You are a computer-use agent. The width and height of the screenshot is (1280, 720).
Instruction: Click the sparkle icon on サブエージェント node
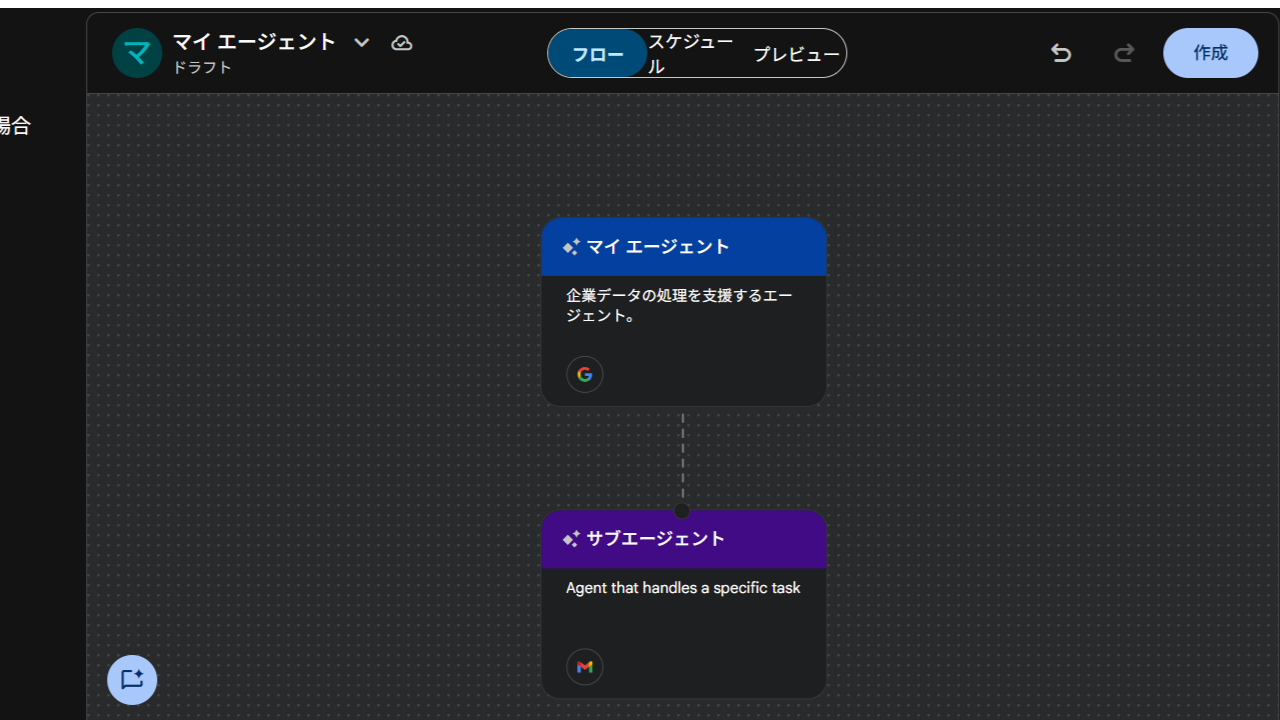tap(571, 539)
